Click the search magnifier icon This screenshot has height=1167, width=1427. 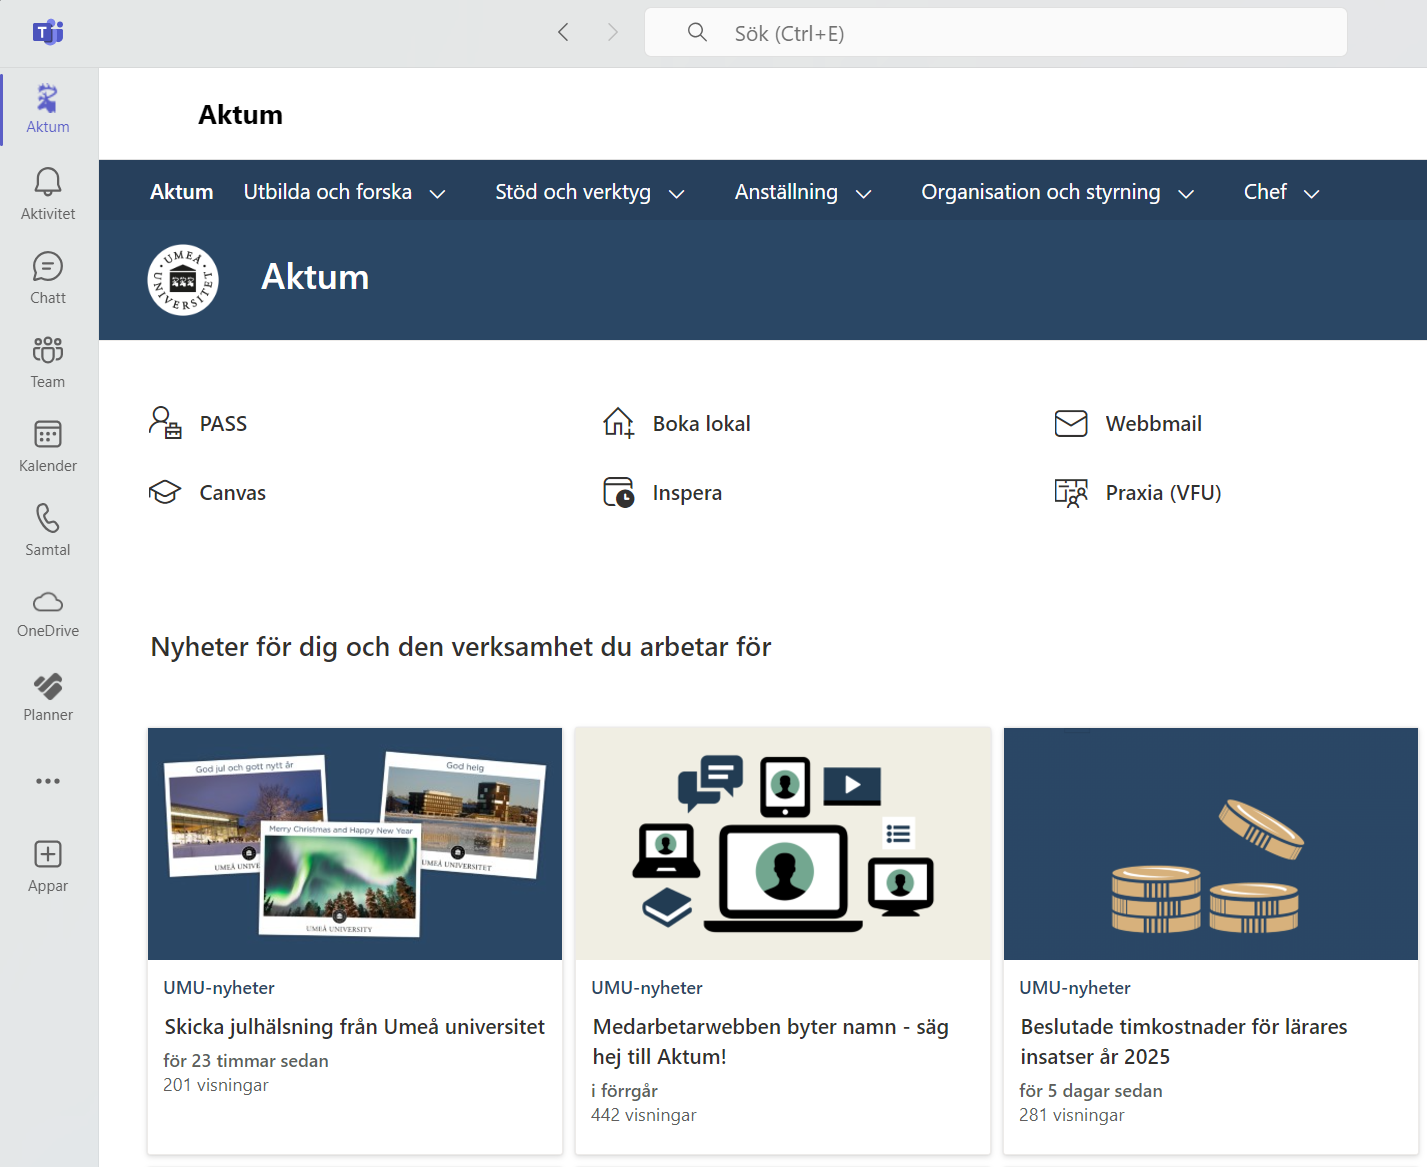pos(697,33)
